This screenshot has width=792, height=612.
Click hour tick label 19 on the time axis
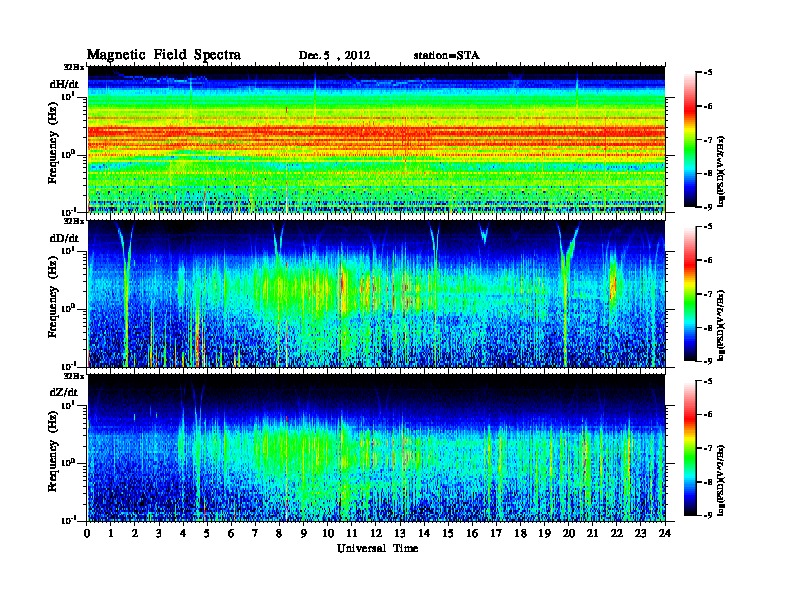(x=544, y=533)
